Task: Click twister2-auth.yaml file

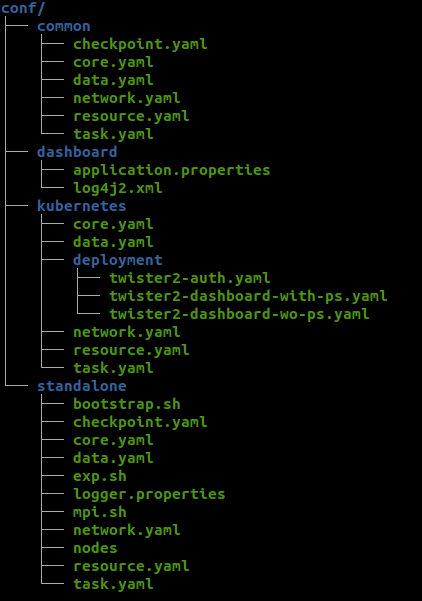Action: click(190, 278)
